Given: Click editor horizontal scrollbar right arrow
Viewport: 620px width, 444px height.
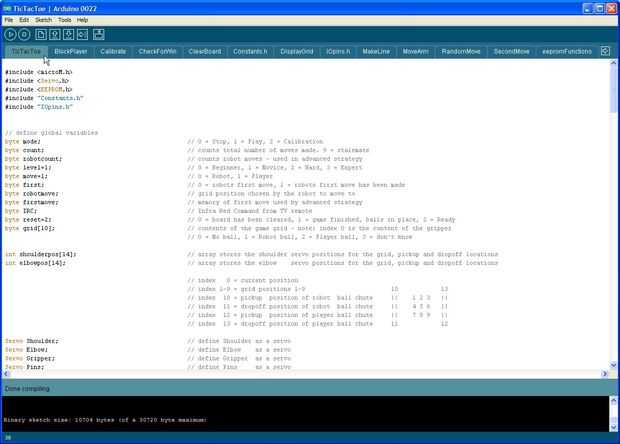Looking at the screenshot, I should [604, 374].
